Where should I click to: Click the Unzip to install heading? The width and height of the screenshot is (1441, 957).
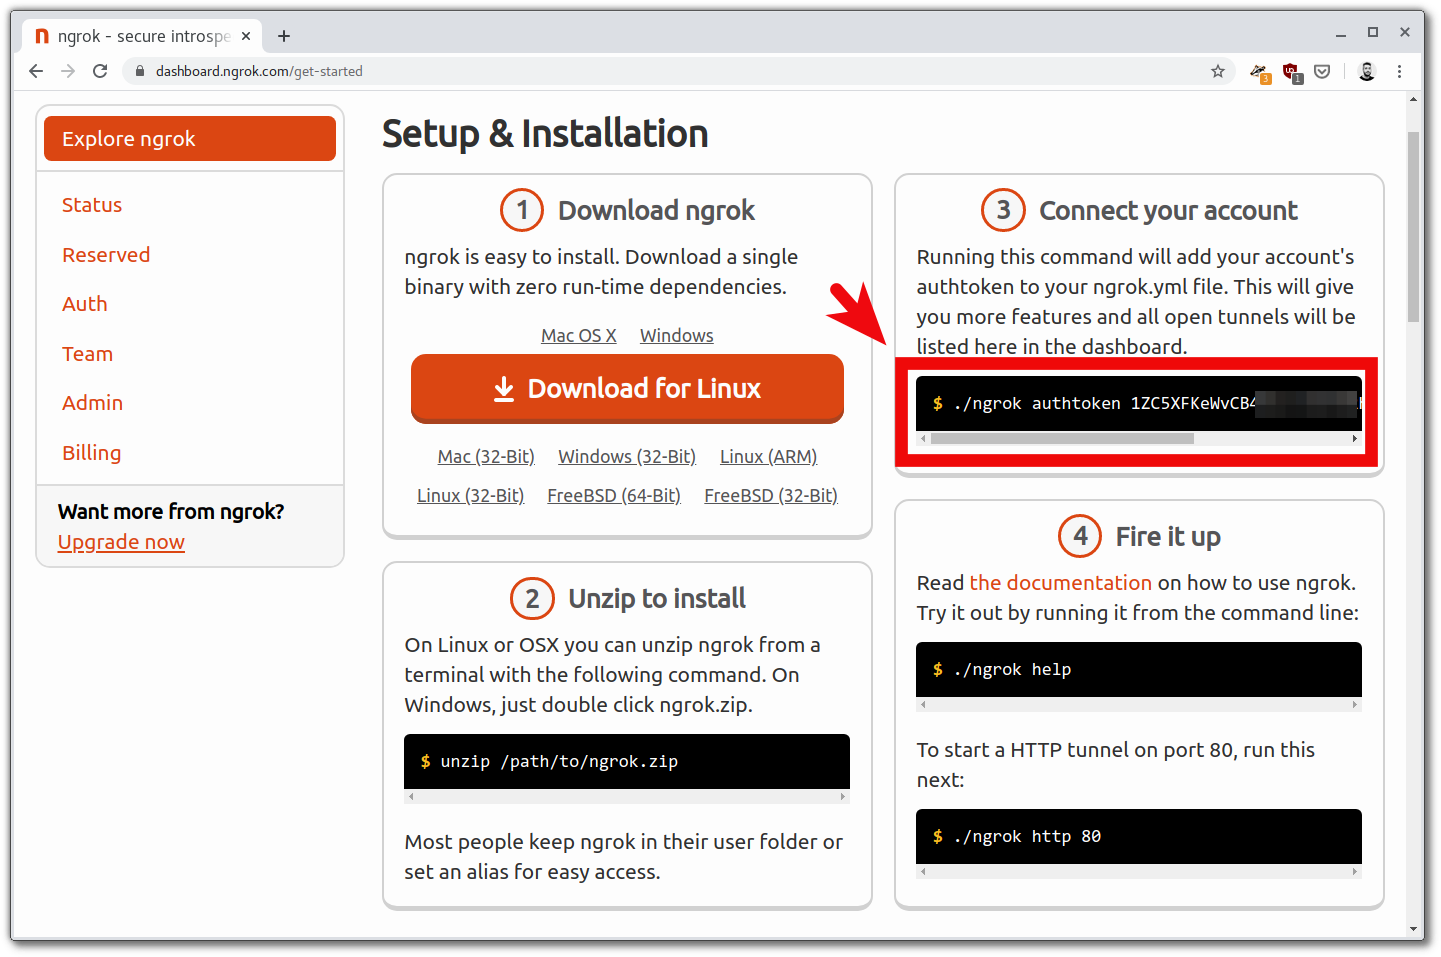(657, 599)
